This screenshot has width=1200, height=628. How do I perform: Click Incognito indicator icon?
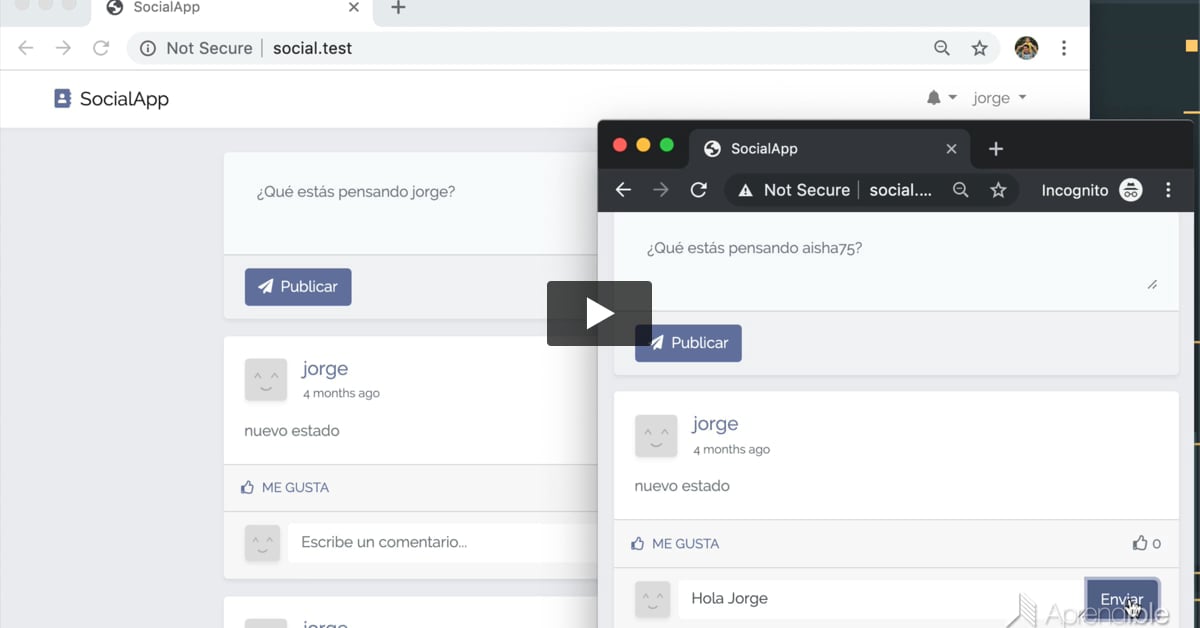1131,190
